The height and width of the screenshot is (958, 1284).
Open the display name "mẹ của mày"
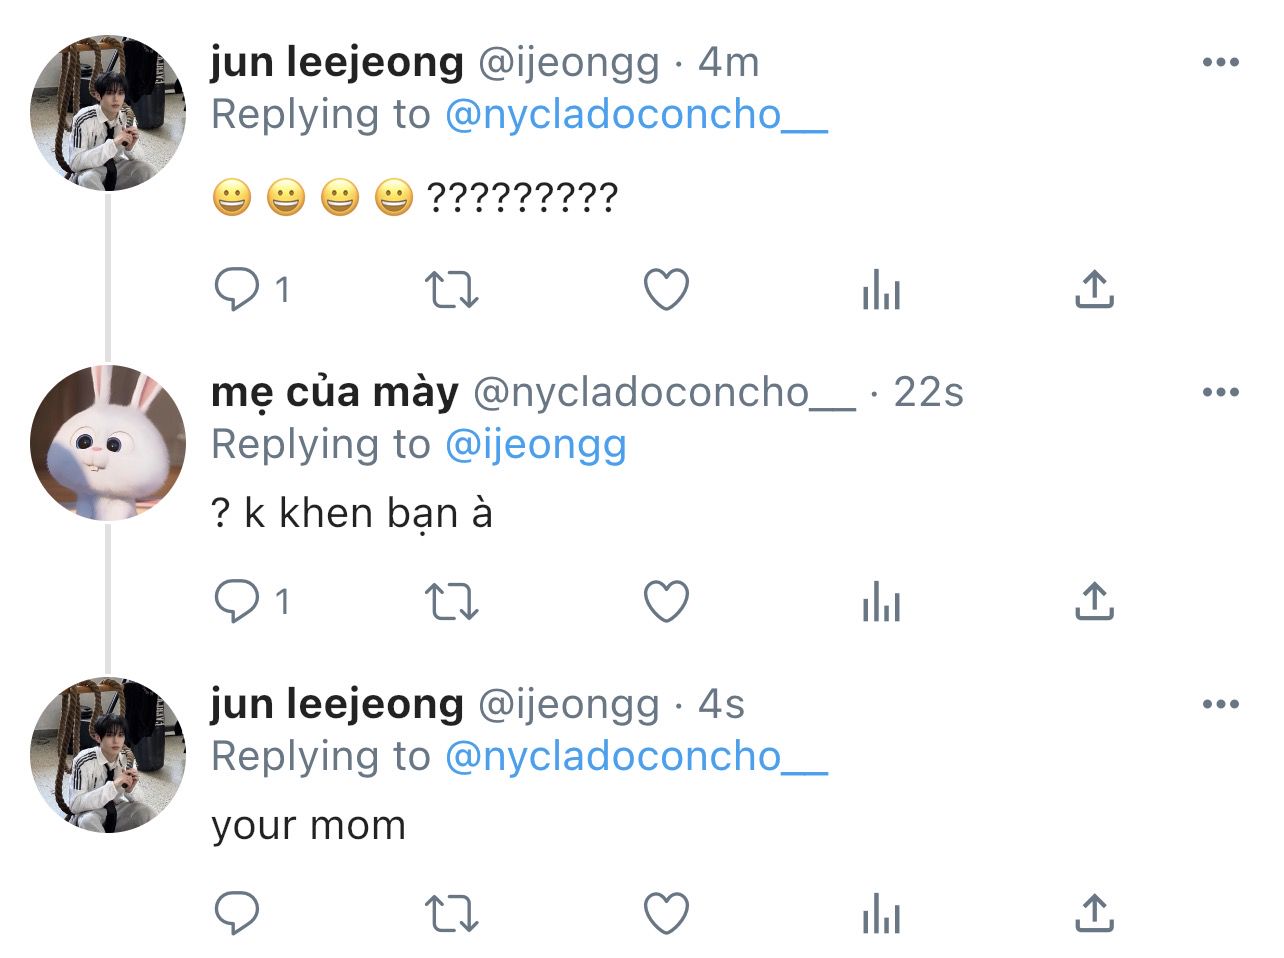[x=335, y=392]
